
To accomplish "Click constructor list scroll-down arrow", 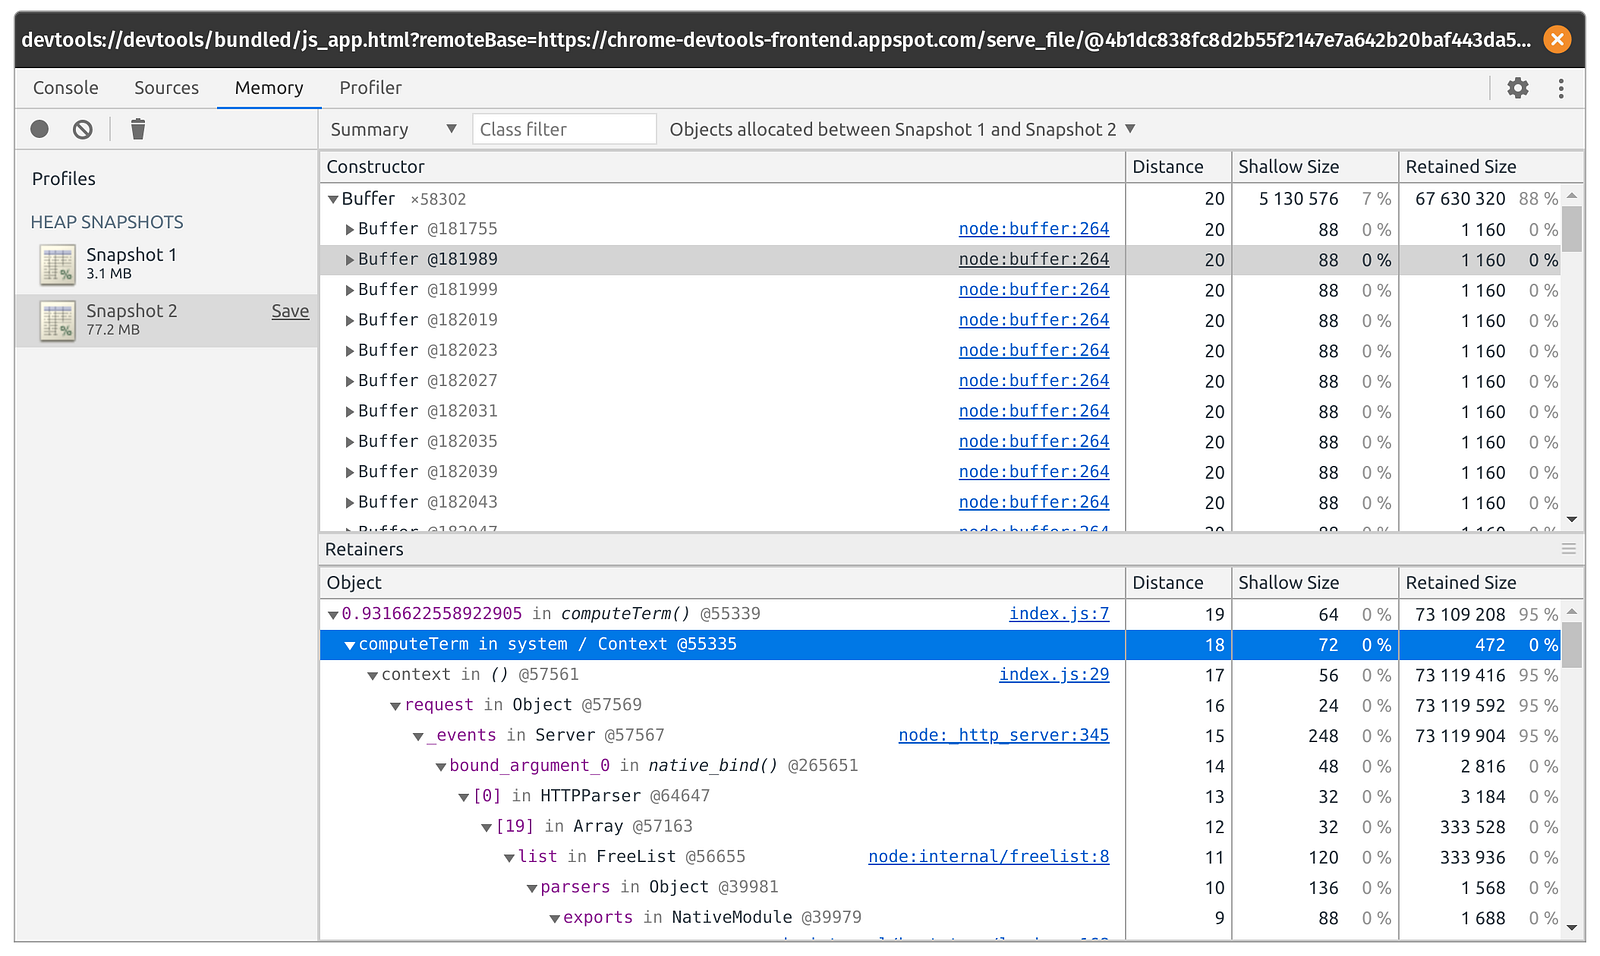I will (1572, 520).
